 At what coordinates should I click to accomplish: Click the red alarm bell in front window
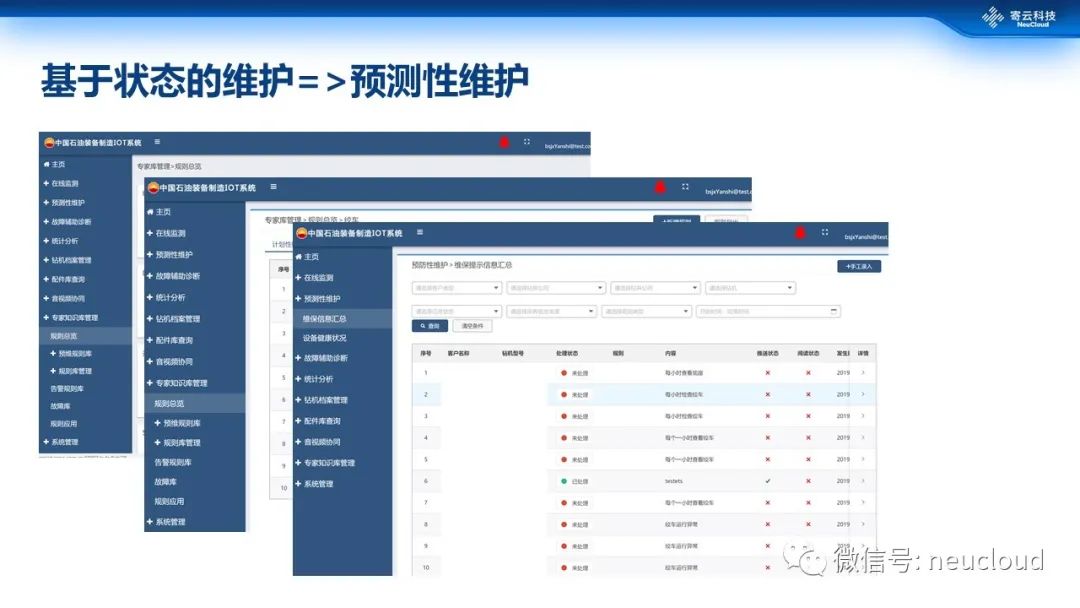coord(800,233)
